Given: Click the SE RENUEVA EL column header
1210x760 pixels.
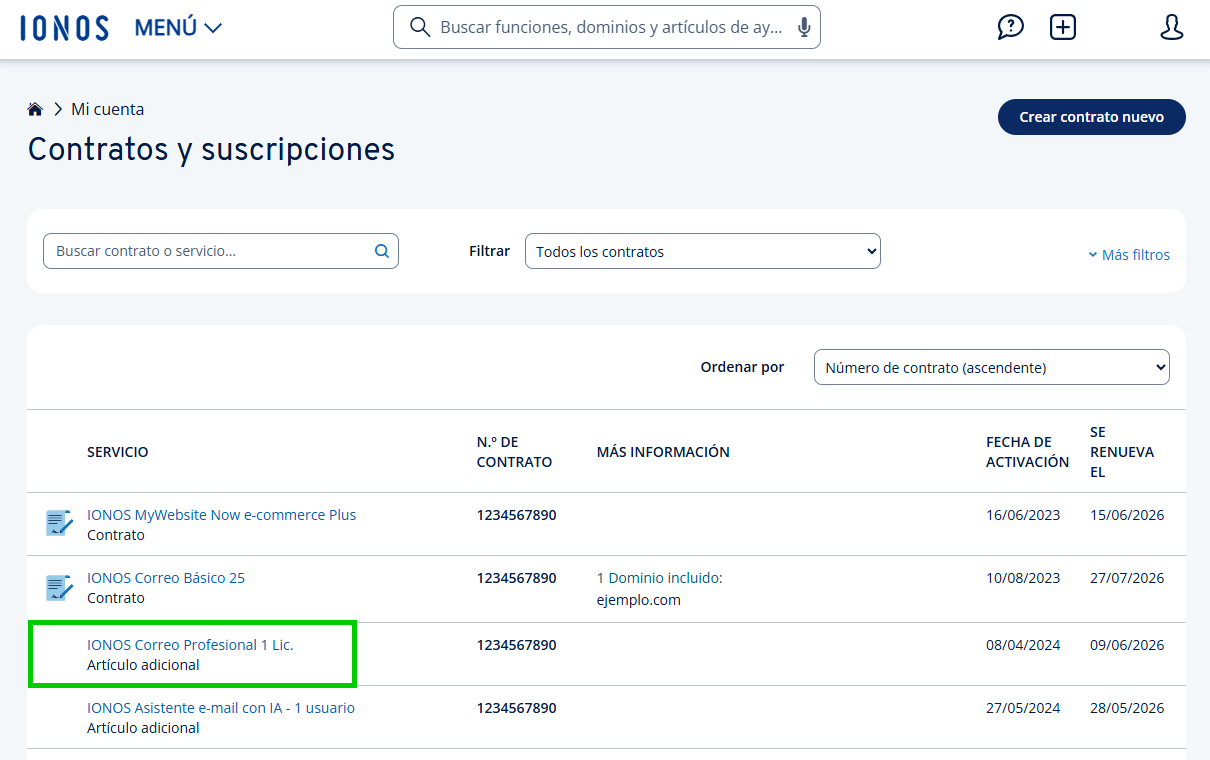Looking at the screenshot, I should click(x=1122, y=452).
